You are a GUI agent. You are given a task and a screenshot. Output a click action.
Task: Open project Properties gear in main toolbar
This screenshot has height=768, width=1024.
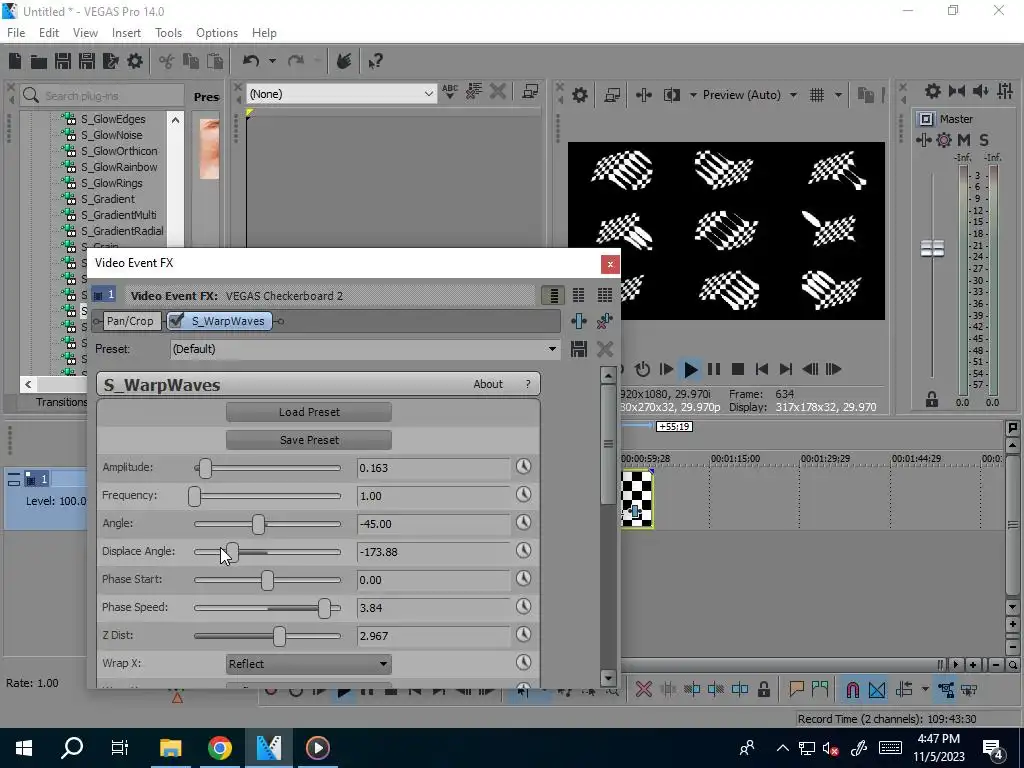point(135,61)
